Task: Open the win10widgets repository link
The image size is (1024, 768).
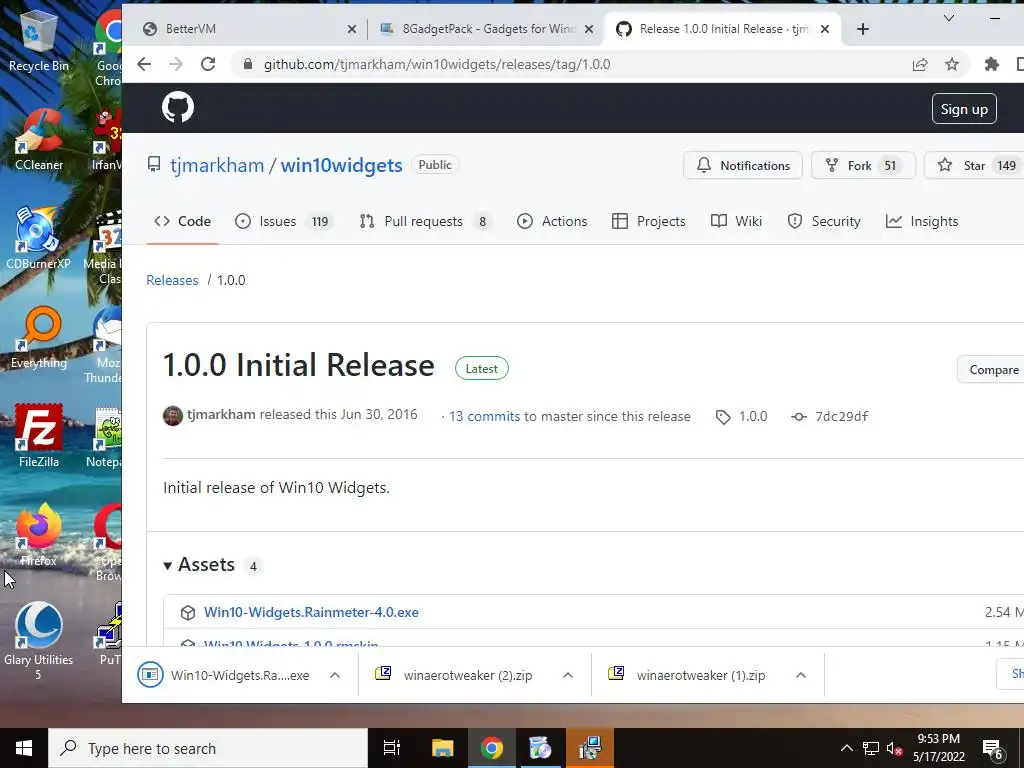Action: 341,165
